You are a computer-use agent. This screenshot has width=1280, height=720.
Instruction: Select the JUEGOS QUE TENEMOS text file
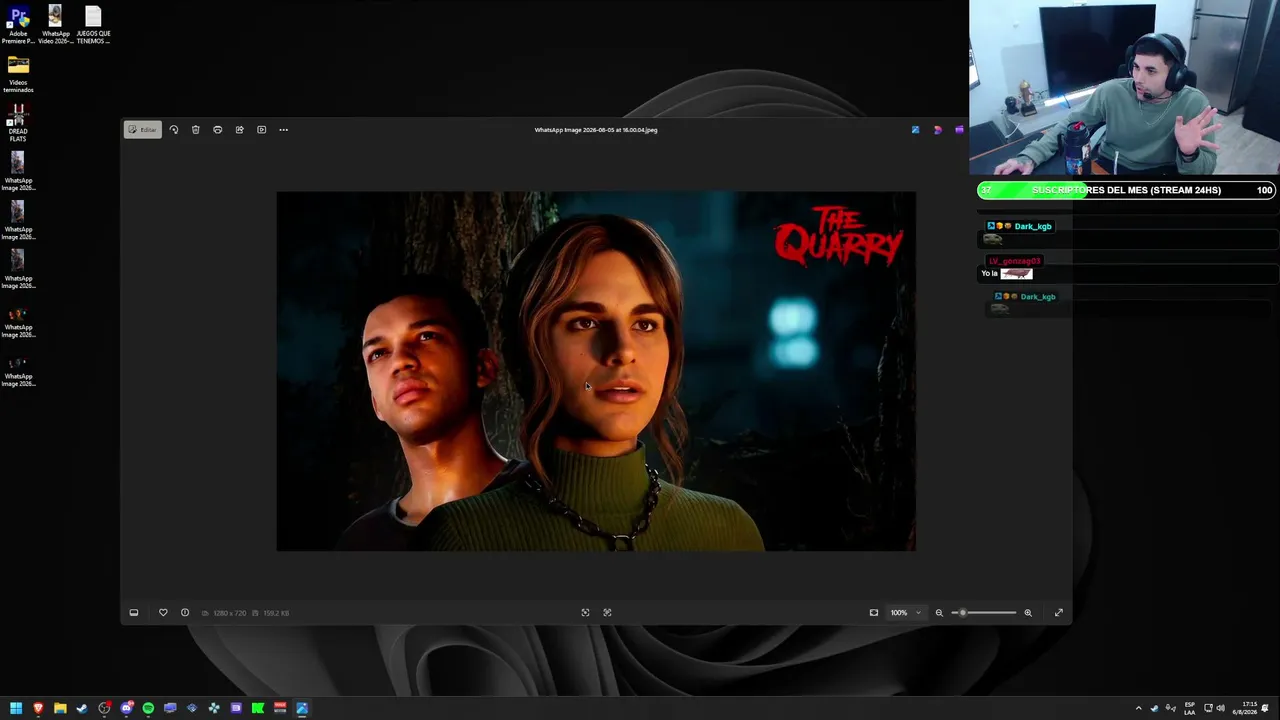pos(93,26)
